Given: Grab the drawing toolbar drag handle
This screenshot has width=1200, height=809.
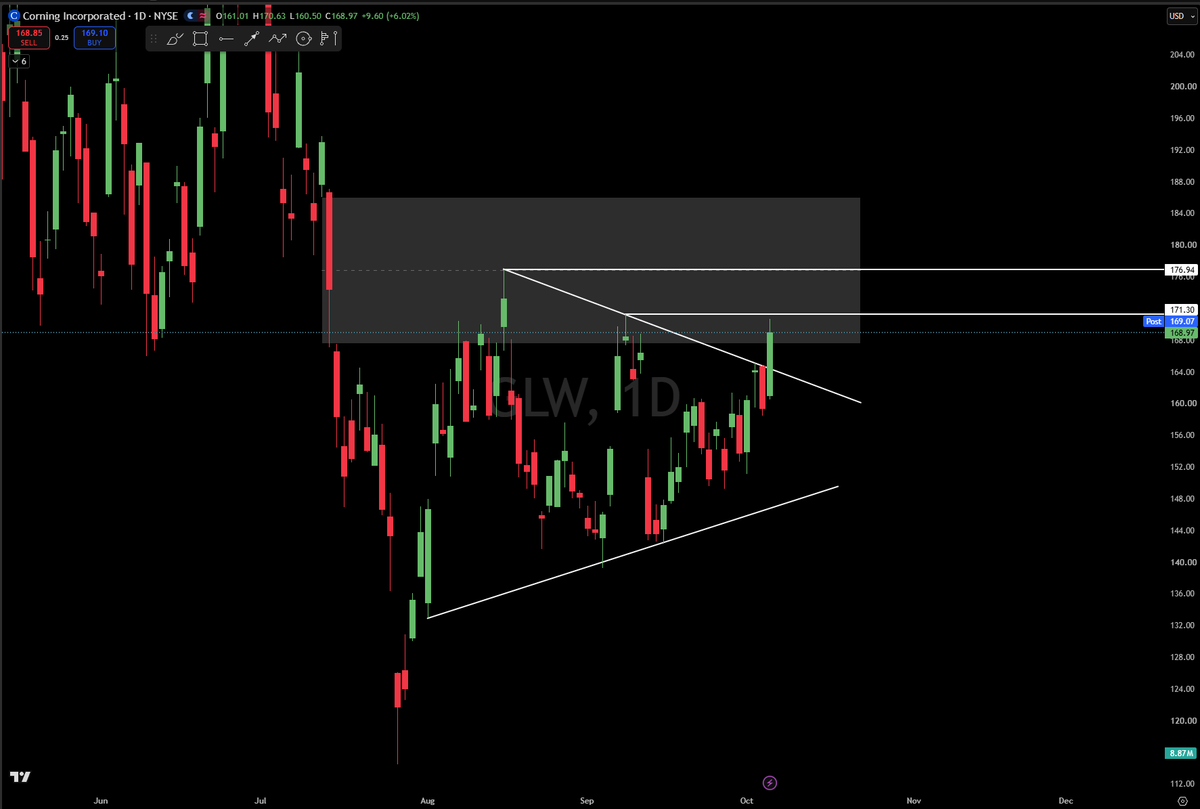Looking at the screenshot, I should (x=152, y=39).
